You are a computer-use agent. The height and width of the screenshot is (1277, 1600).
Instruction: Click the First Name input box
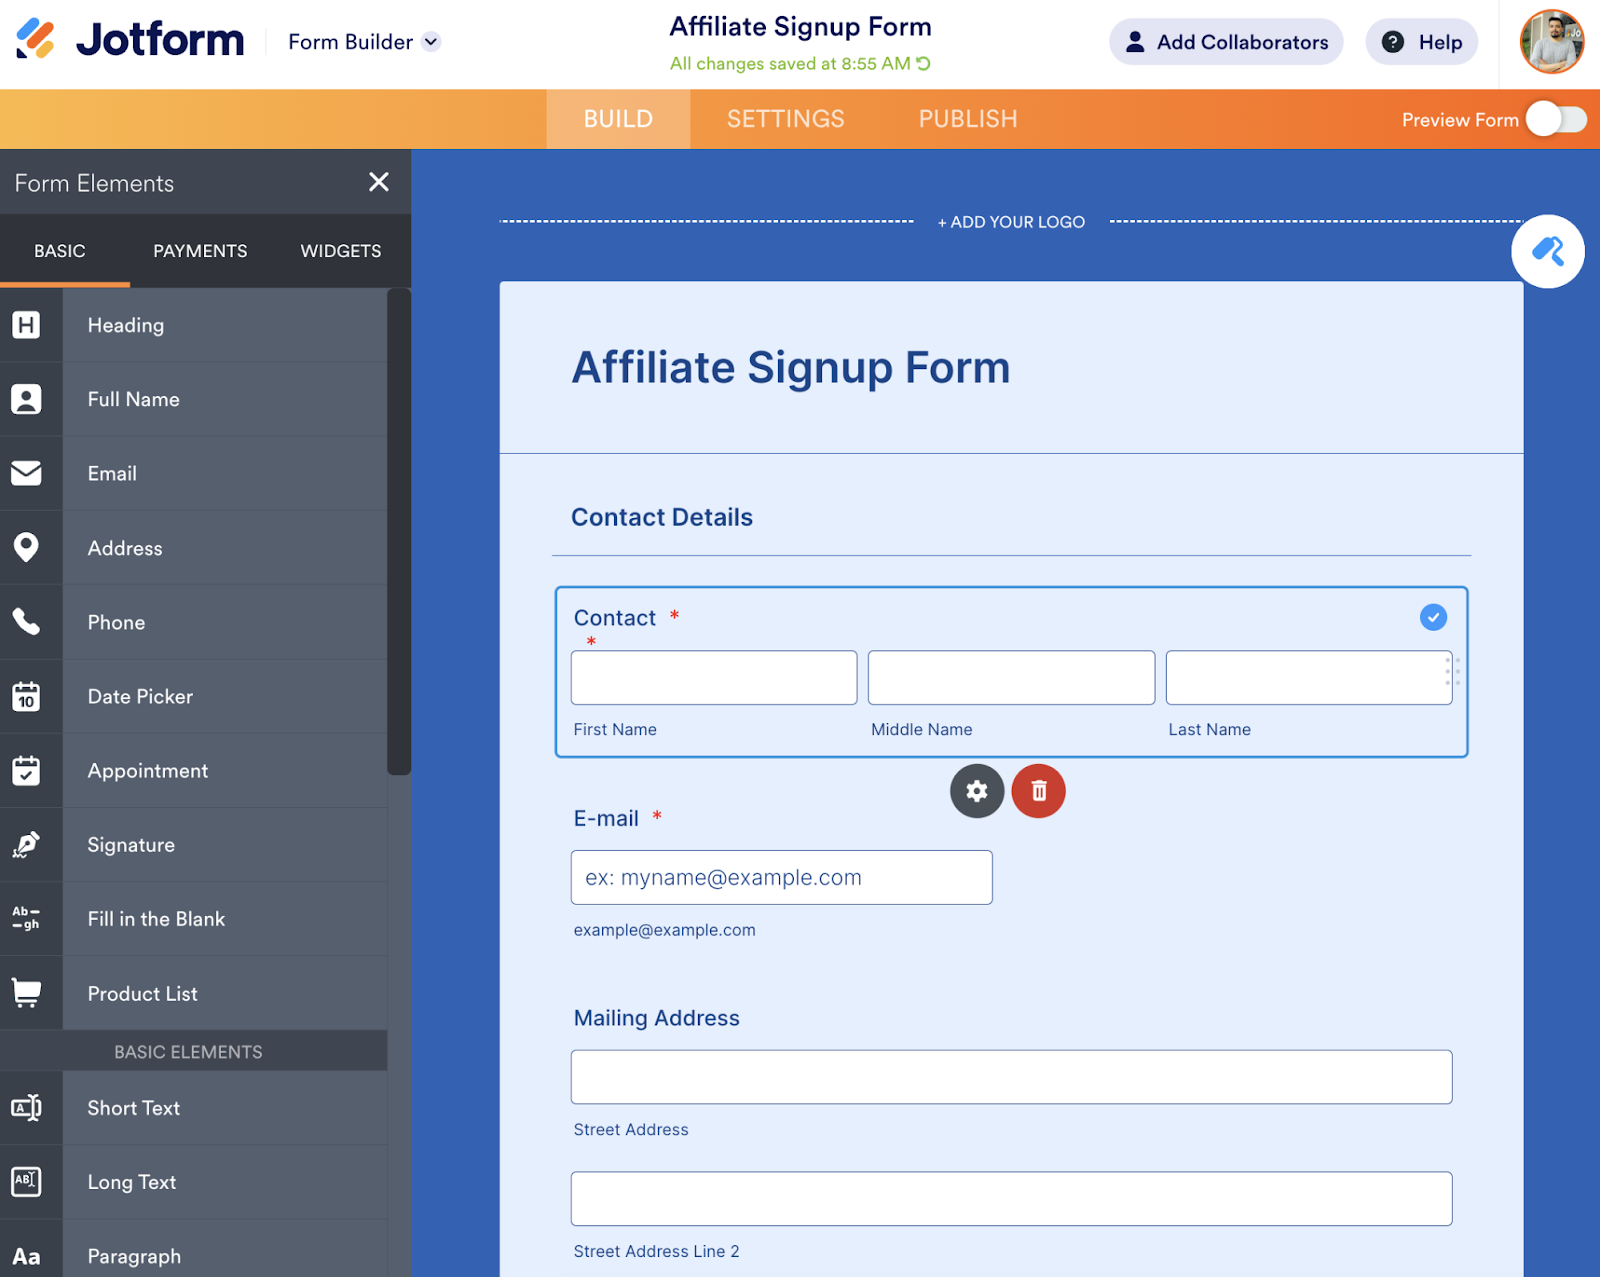tap(714, 677)
